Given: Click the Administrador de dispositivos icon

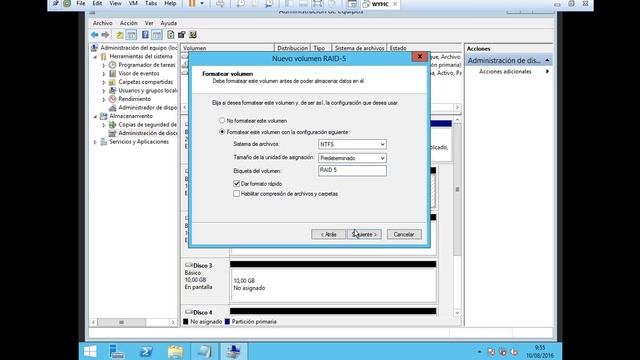Looking at the screenshot, I should click(x=113, y=108).
